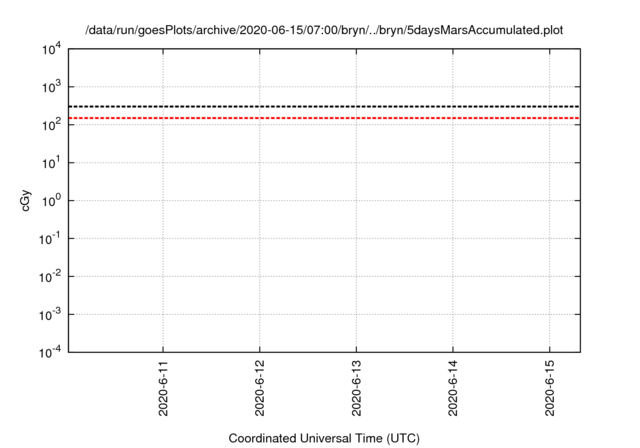Click the 10^1 y-axis tick label
This screenshot has width=640, height=448.
[51, 163]
